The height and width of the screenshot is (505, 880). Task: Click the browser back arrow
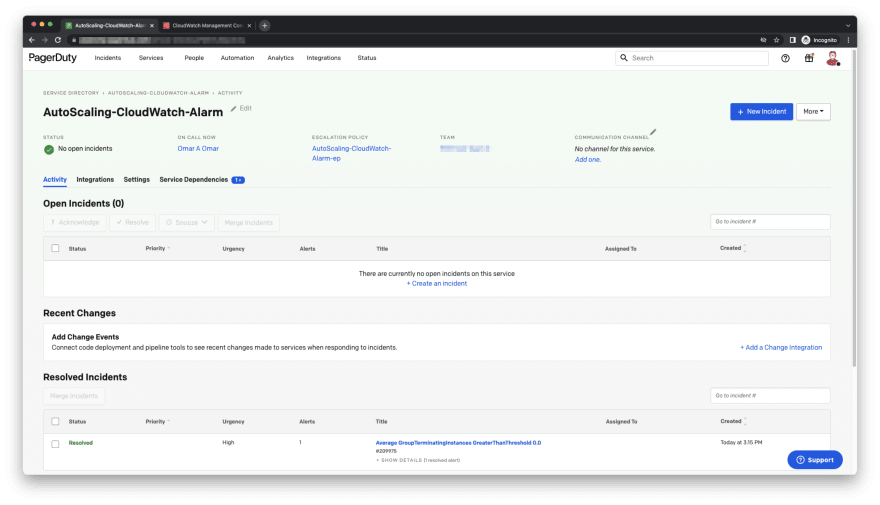[32, 40]
